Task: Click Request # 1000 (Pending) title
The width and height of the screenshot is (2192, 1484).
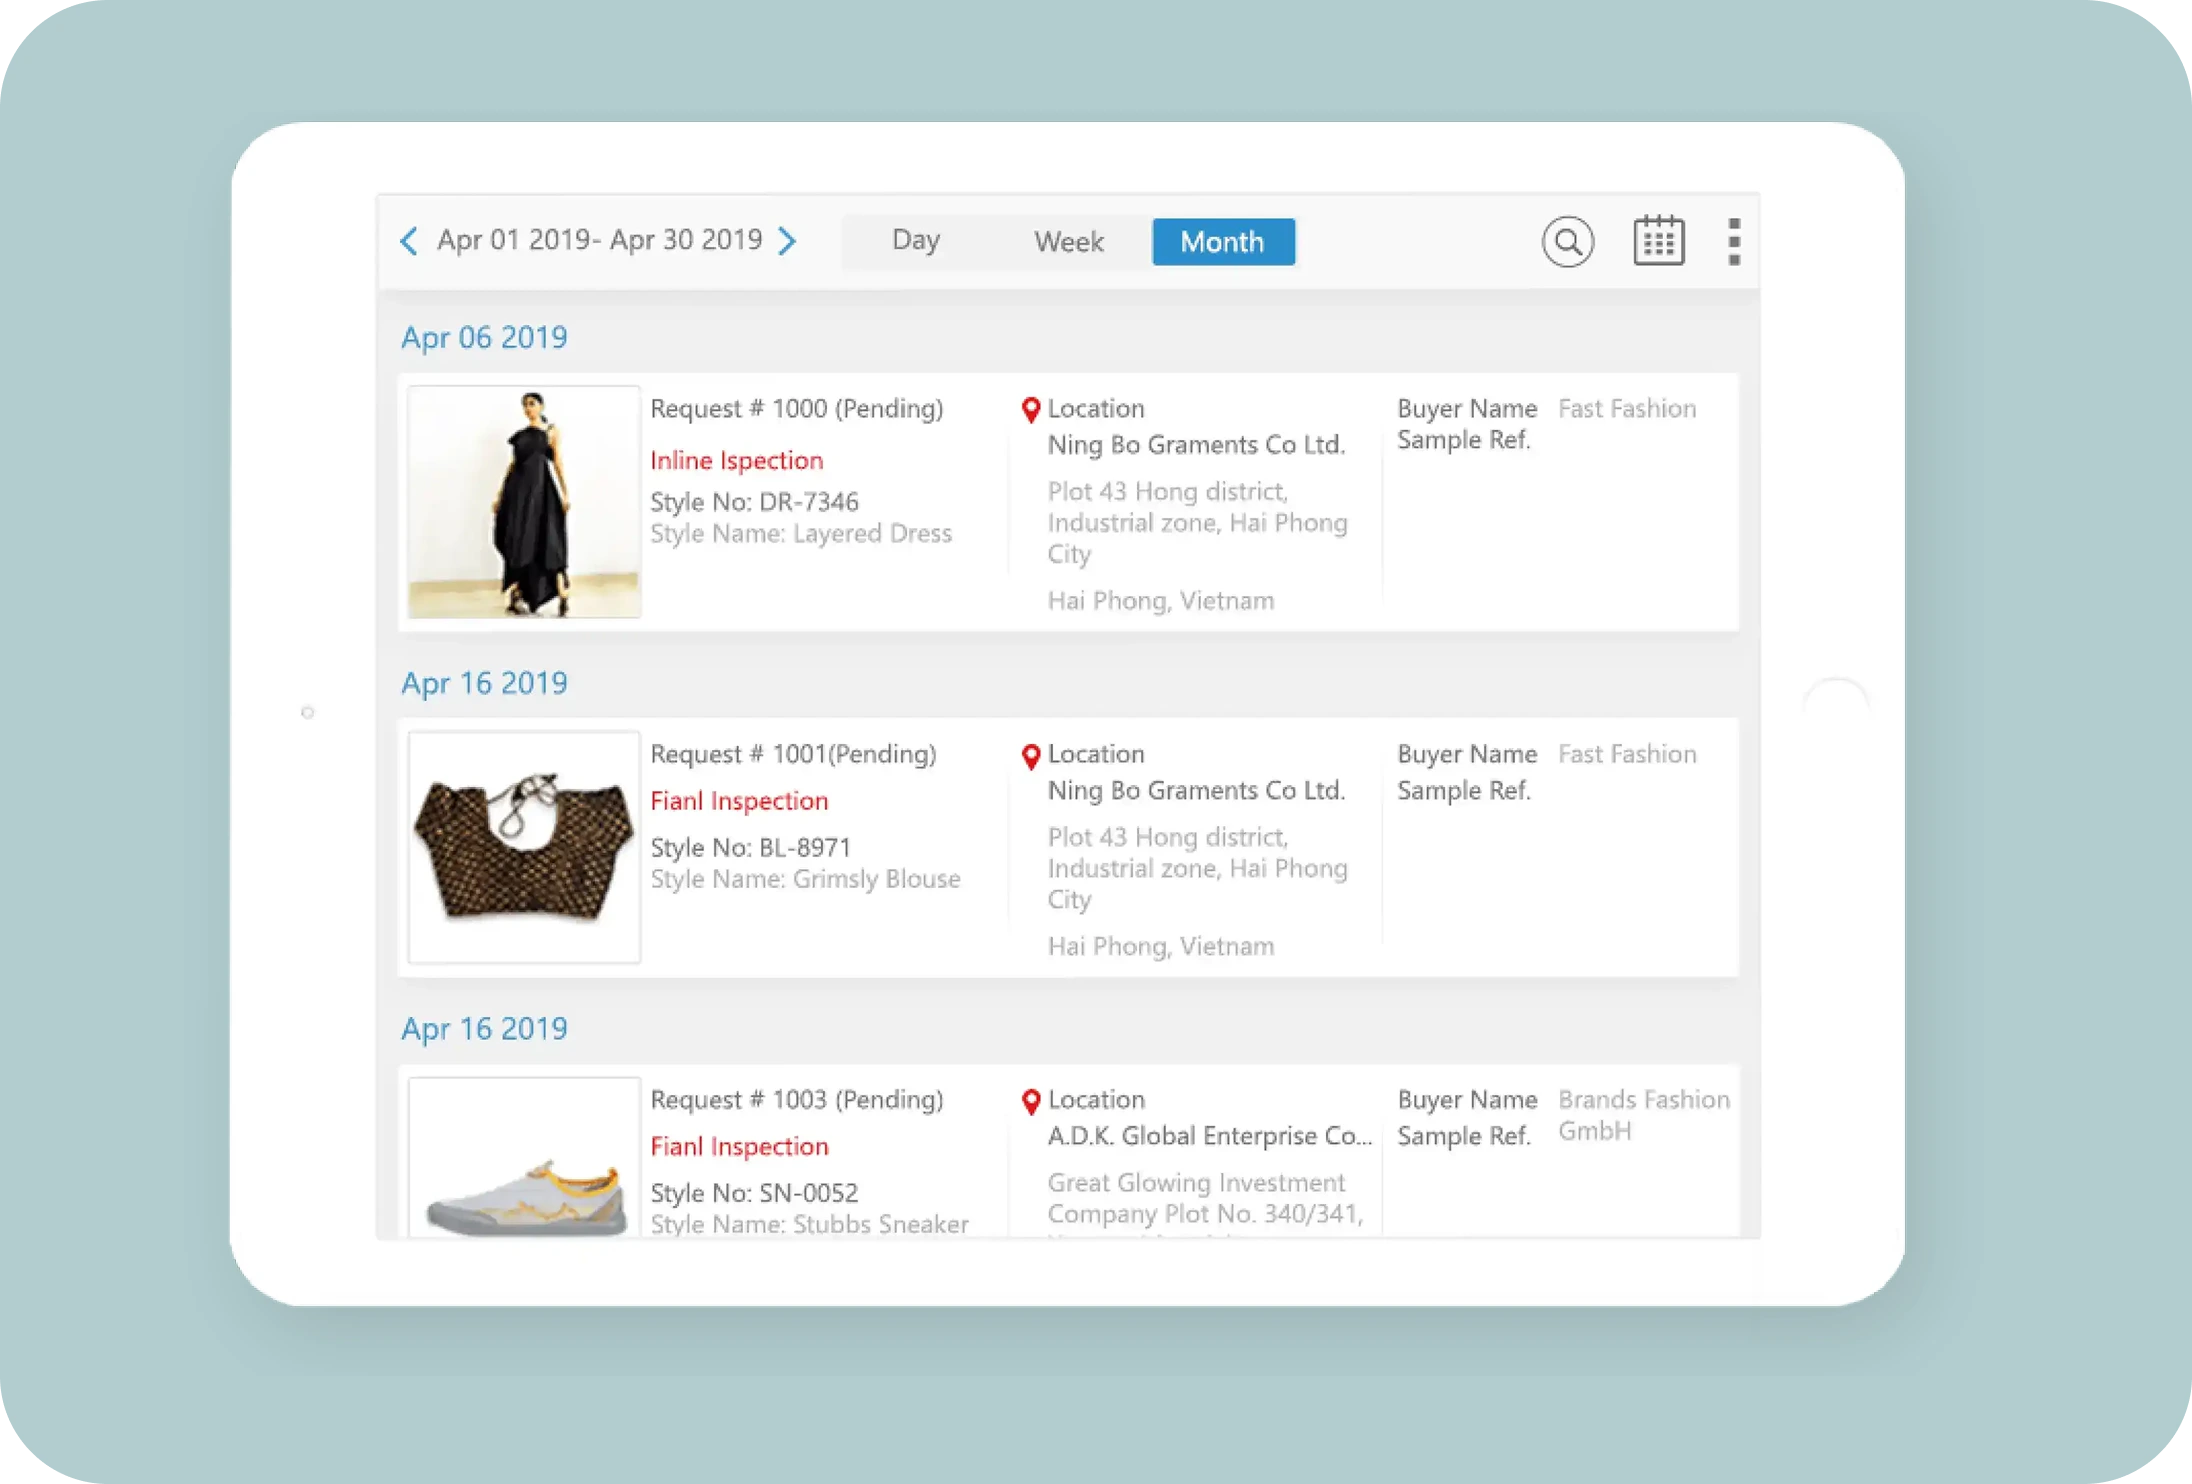Action: [x=796, y=409]
